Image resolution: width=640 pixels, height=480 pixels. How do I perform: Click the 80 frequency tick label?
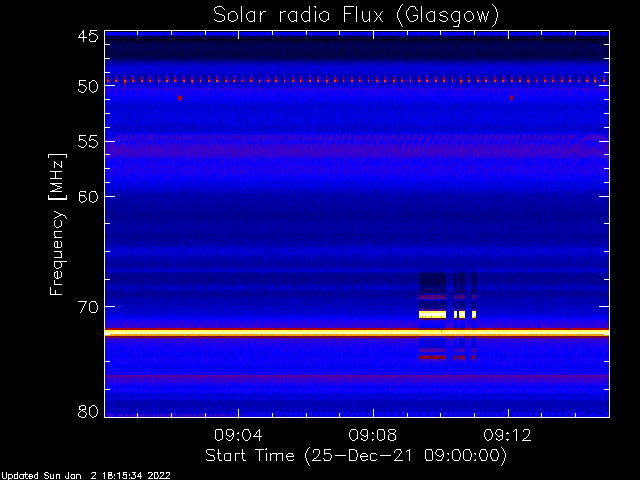click(x=88, y=411)
